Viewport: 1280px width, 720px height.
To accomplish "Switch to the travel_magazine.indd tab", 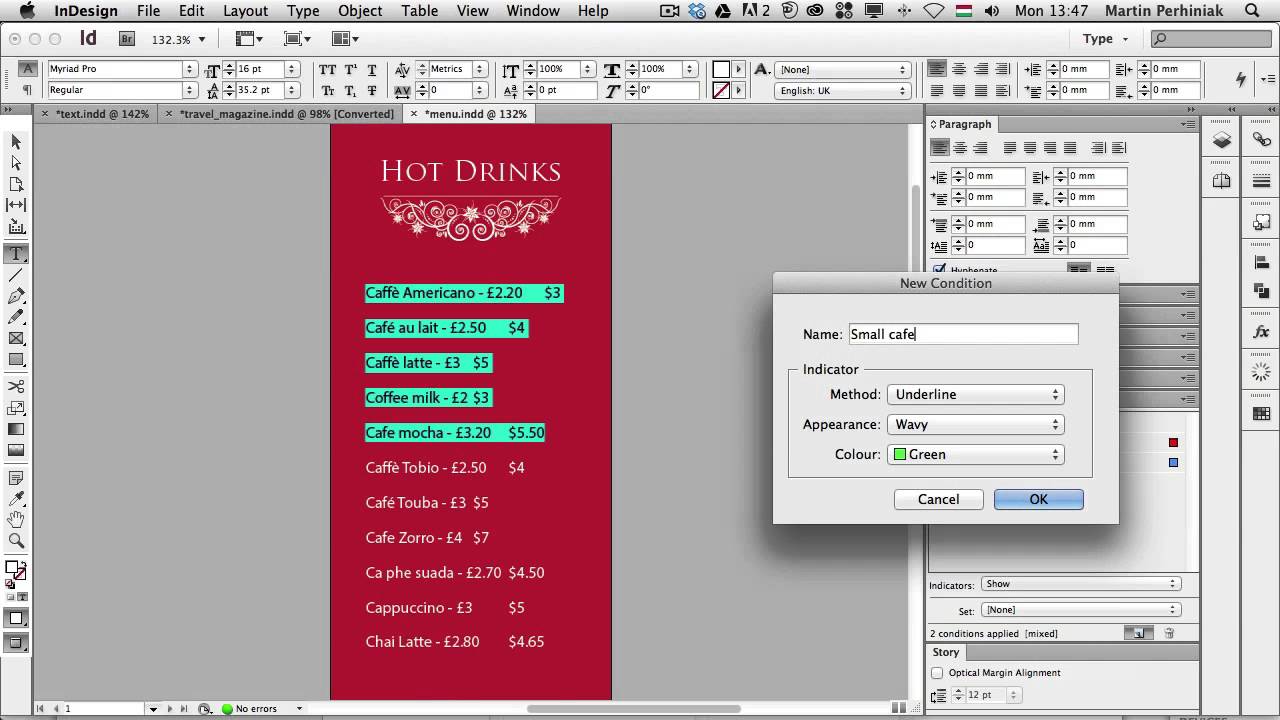I will (286, 114).
